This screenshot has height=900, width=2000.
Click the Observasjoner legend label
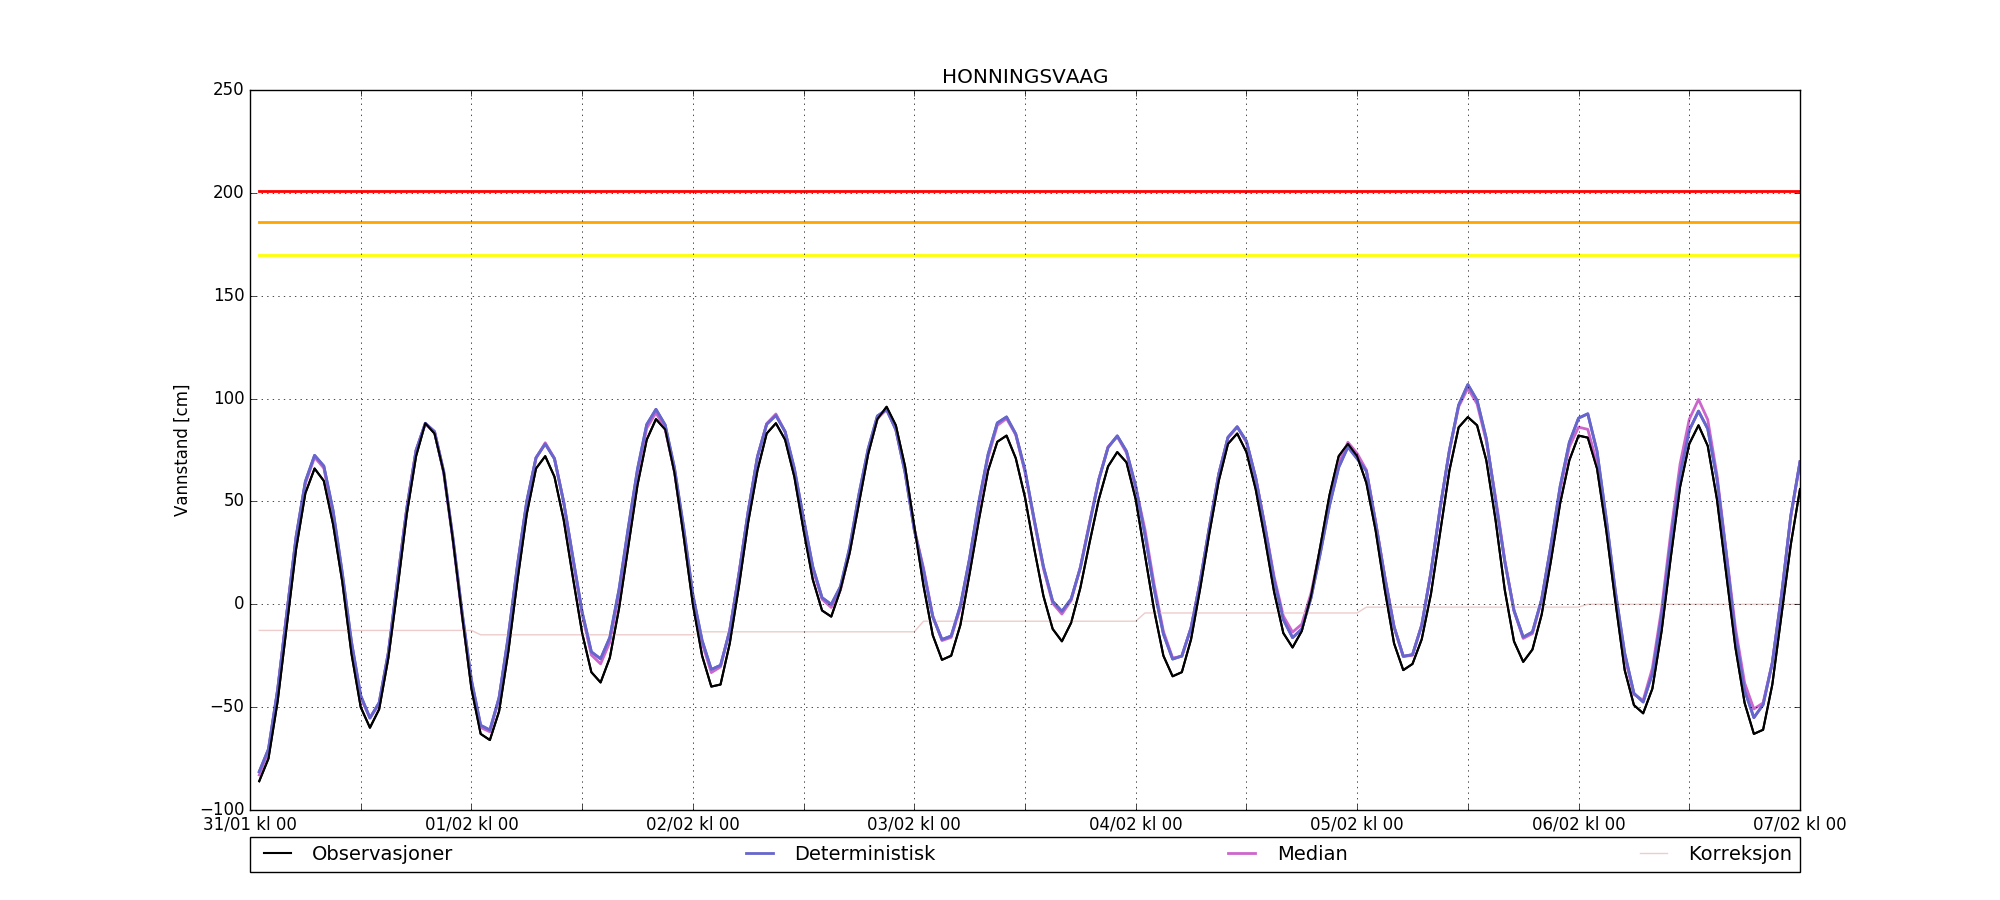(x=381, y=854)
